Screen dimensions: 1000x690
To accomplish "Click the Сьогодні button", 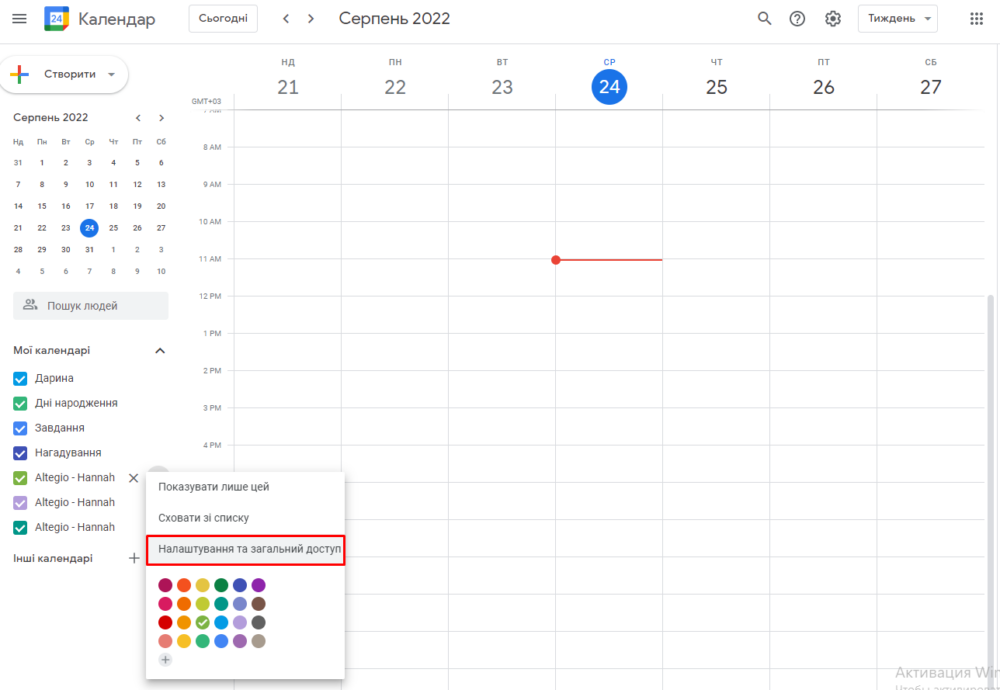I will pyautogui.click(x=223, y=18).
